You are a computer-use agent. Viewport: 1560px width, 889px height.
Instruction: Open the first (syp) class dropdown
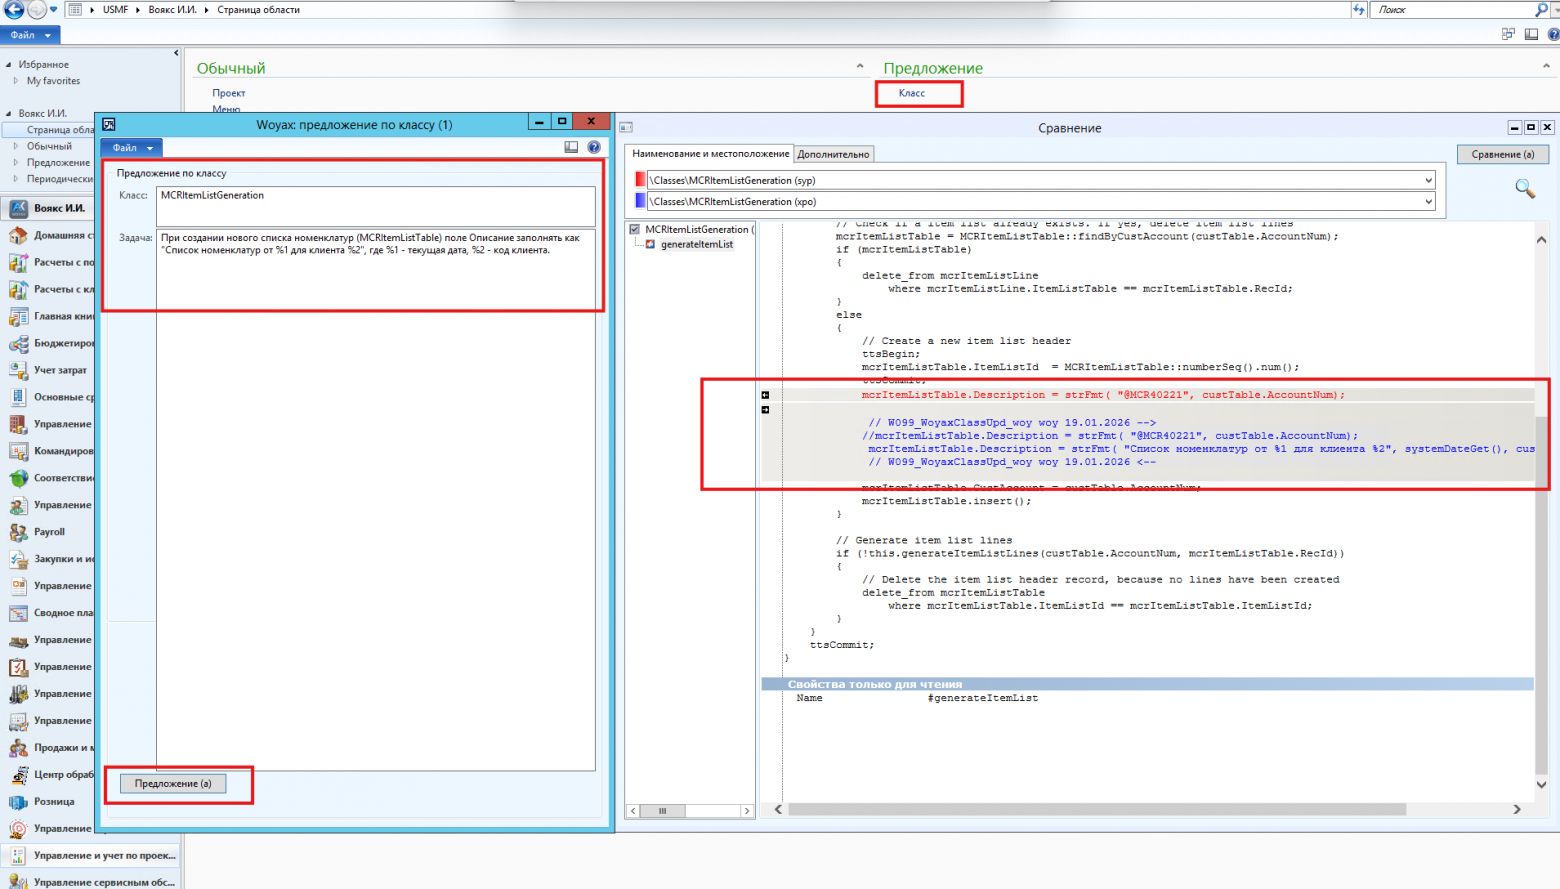point(1428,180)
